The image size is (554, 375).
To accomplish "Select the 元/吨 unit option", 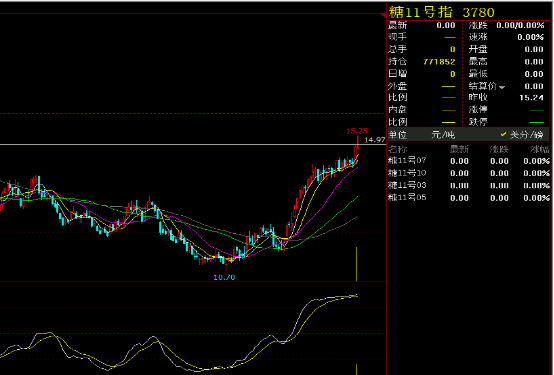I will pos(443,135).
